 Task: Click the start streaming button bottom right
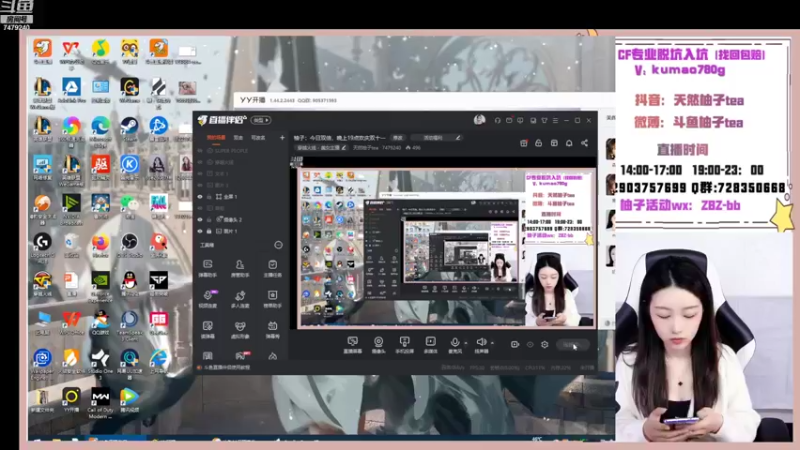tap(573, 345)
